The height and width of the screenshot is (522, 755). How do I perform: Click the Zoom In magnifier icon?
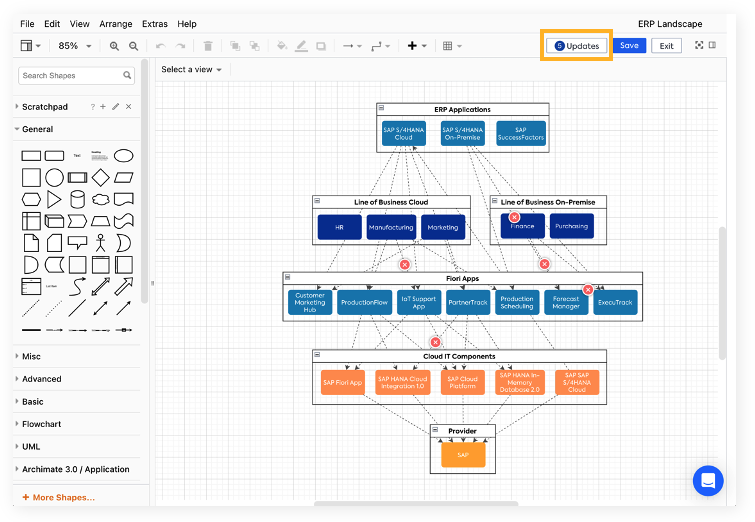(x=114, y=46)
